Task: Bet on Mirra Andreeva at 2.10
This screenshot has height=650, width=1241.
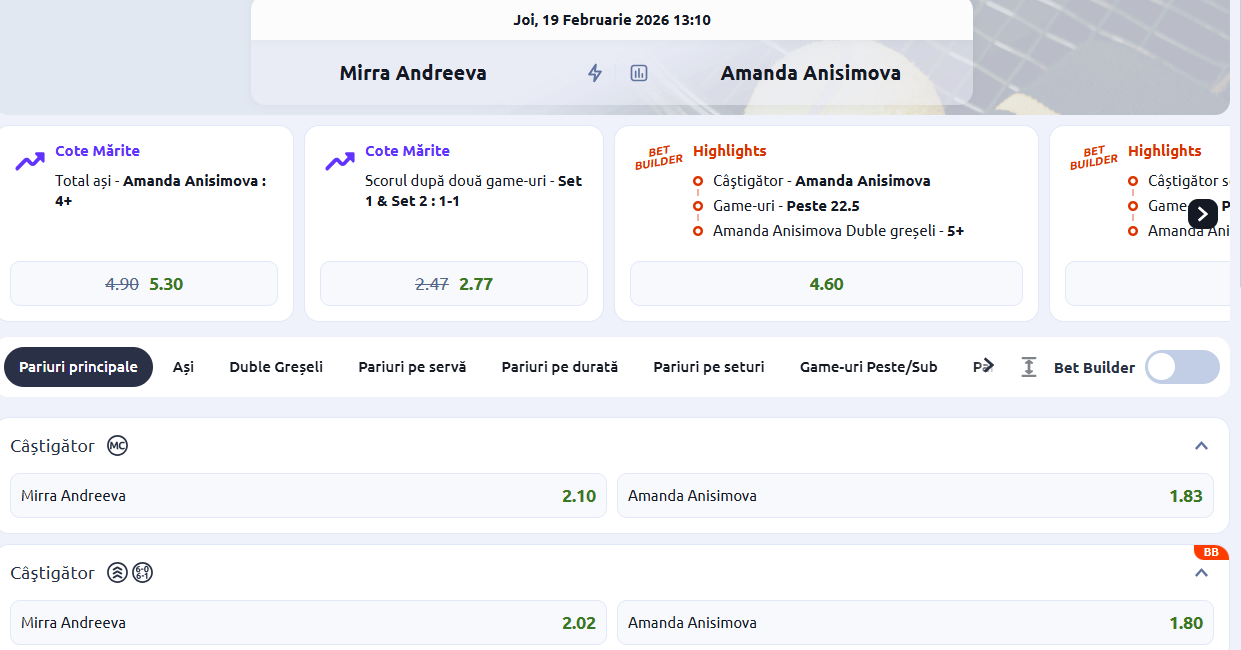Action: 308,496
